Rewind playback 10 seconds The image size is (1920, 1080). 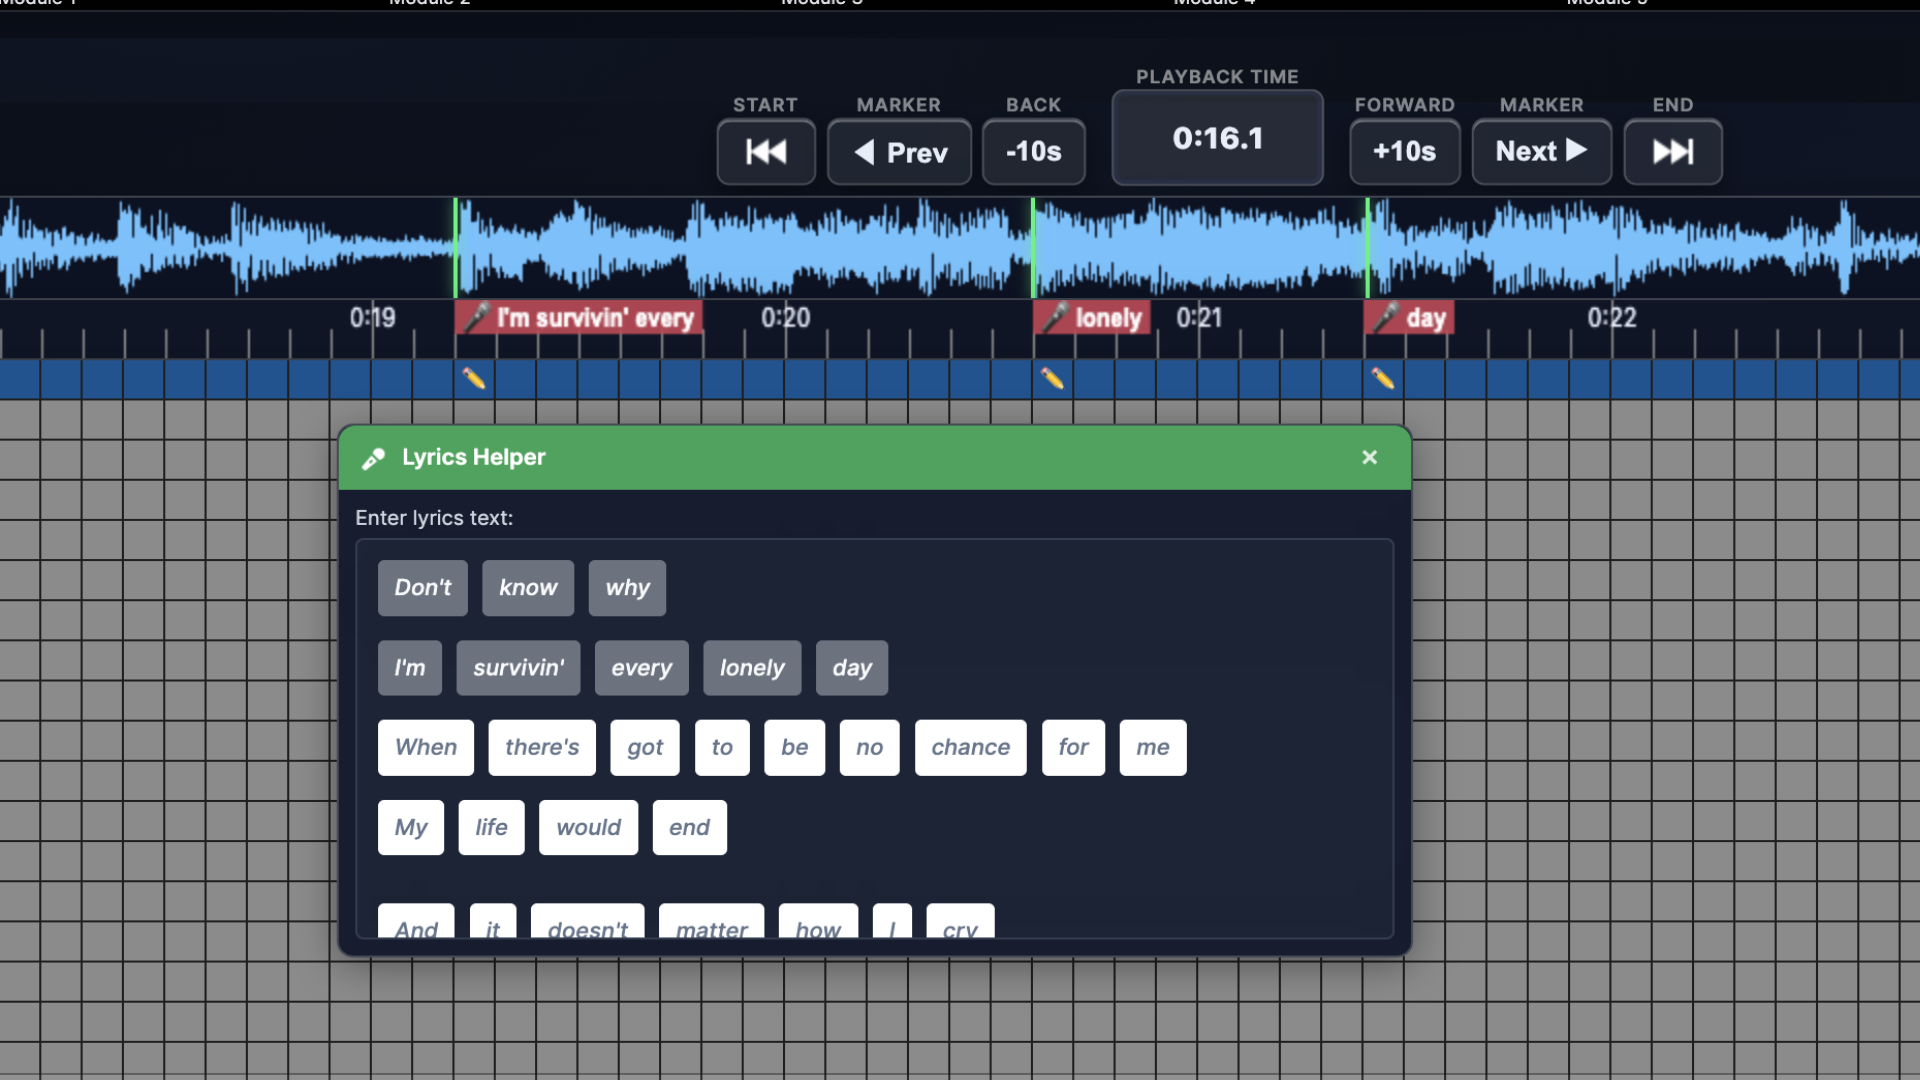1032,152
